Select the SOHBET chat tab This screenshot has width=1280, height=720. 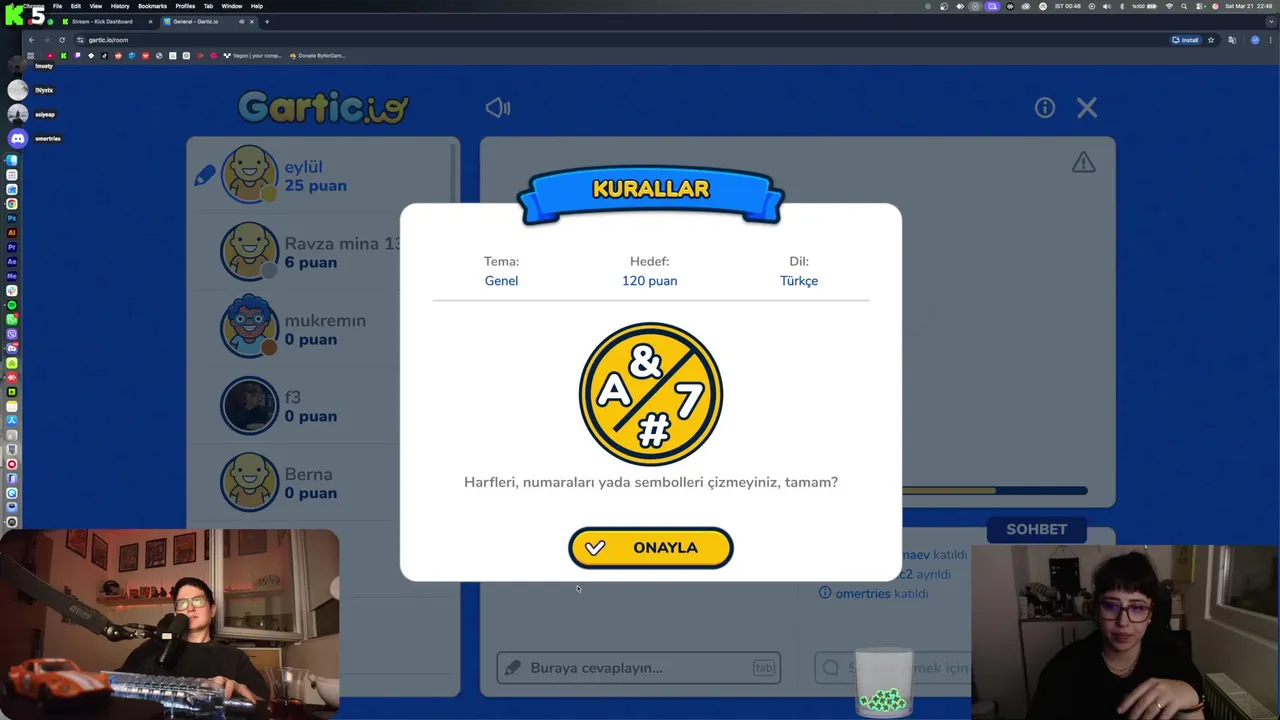click(1037, 529)
